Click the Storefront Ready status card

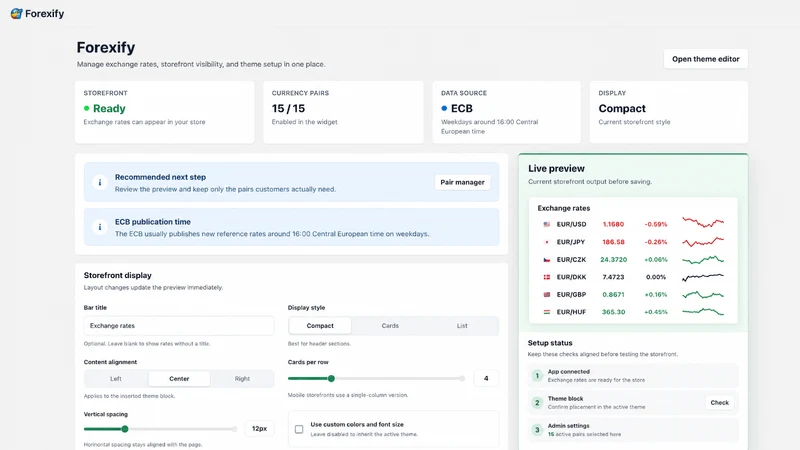[164, 112]
